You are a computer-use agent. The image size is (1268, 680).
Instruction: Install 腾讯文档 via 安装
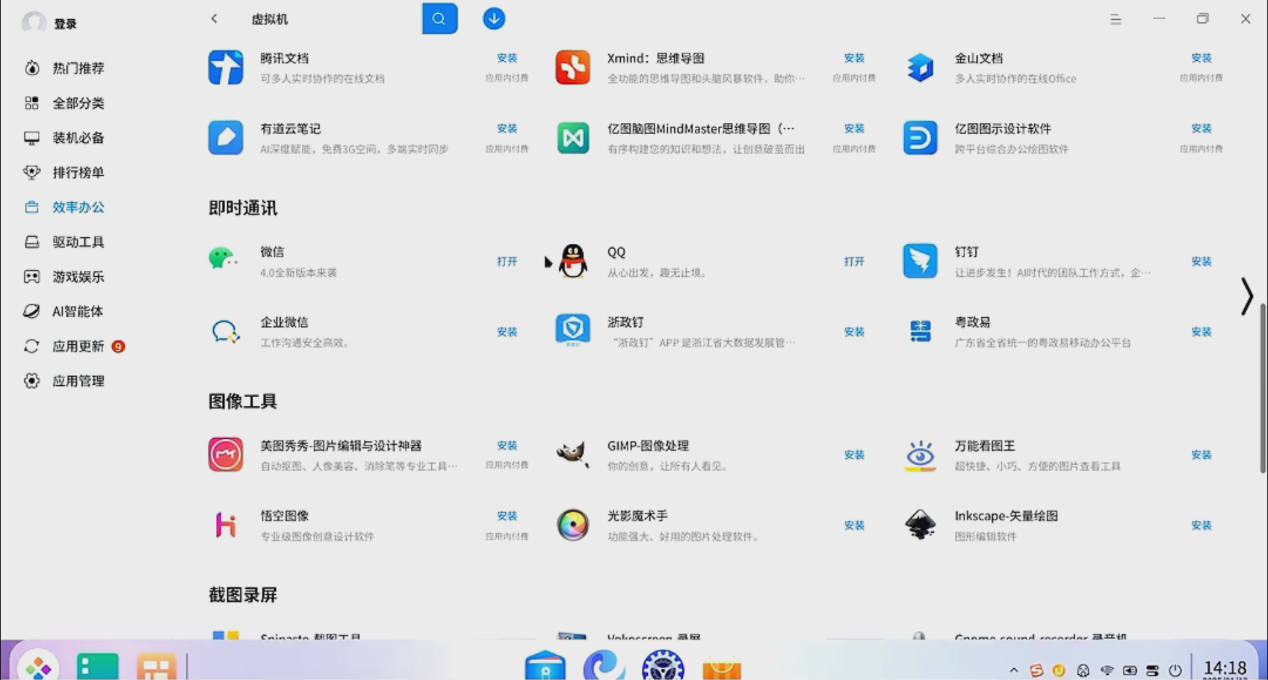coord(507,58)
